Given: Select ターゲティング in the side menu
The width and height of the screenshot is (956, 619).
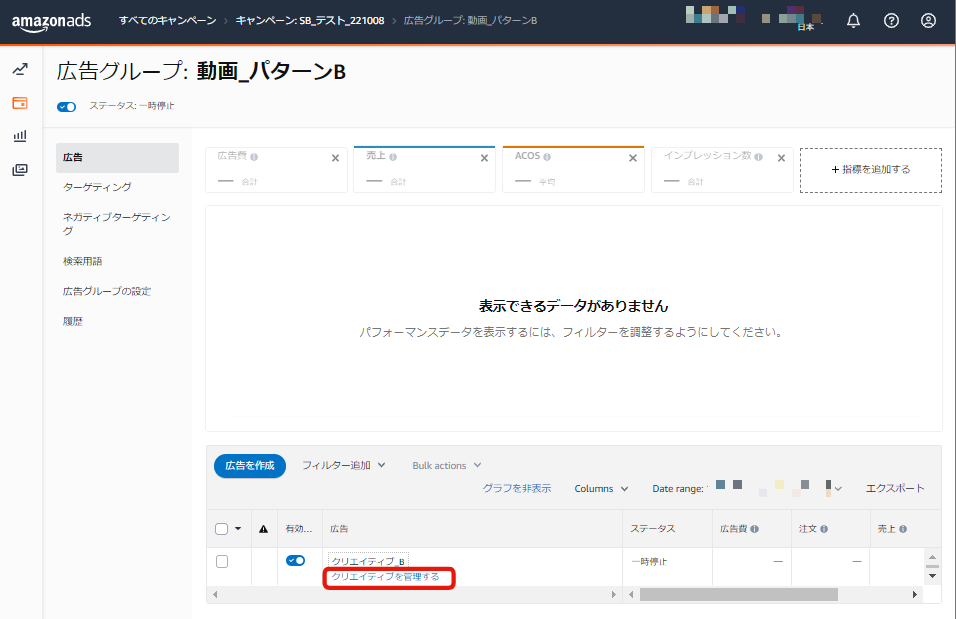Looking at the screenshot, I should click(97, 187).
